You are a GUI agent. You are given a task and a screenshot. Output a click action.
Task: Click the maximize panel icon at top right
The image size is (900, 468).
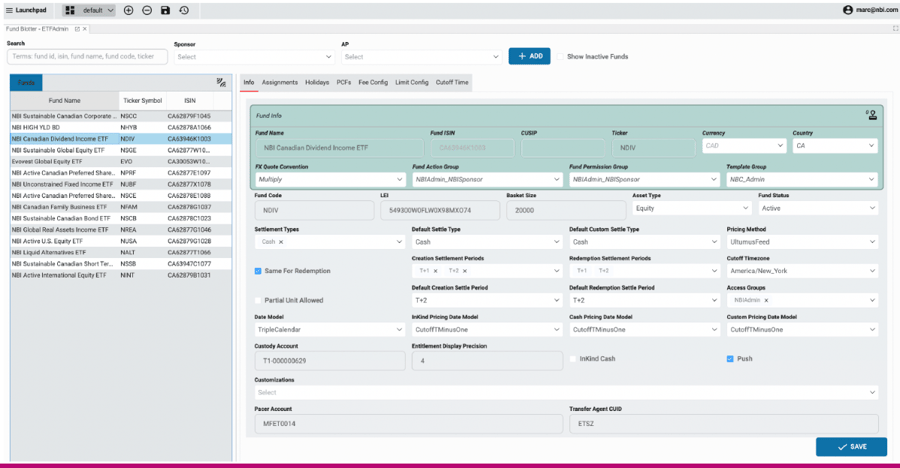895,28
